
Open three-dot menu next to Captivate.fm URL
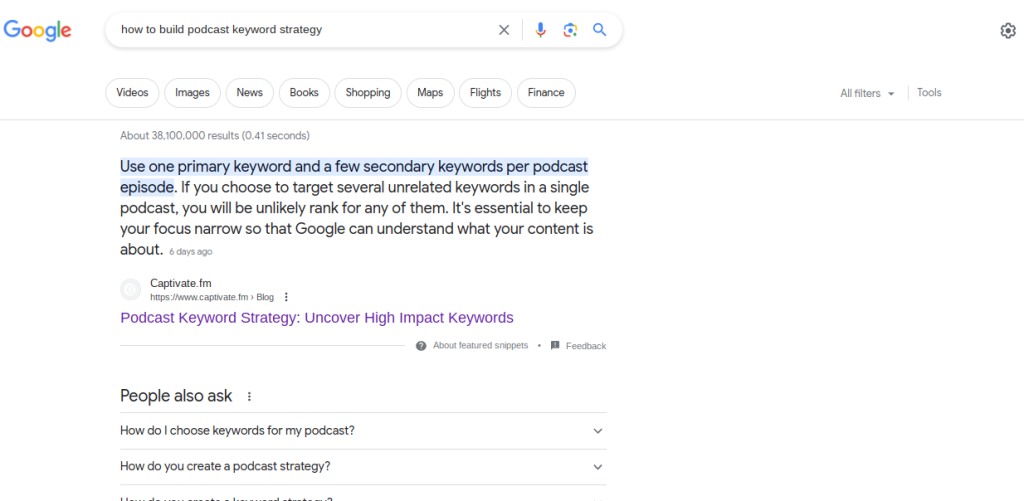pos(285,297)
